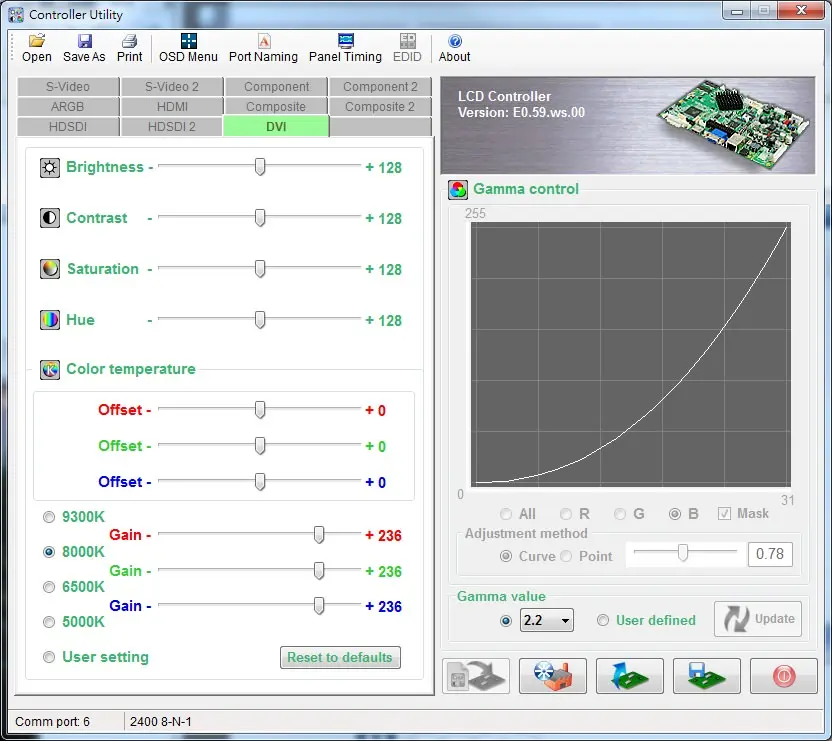
Task: Select the 8000K color temperature
Action: [49, 552]
